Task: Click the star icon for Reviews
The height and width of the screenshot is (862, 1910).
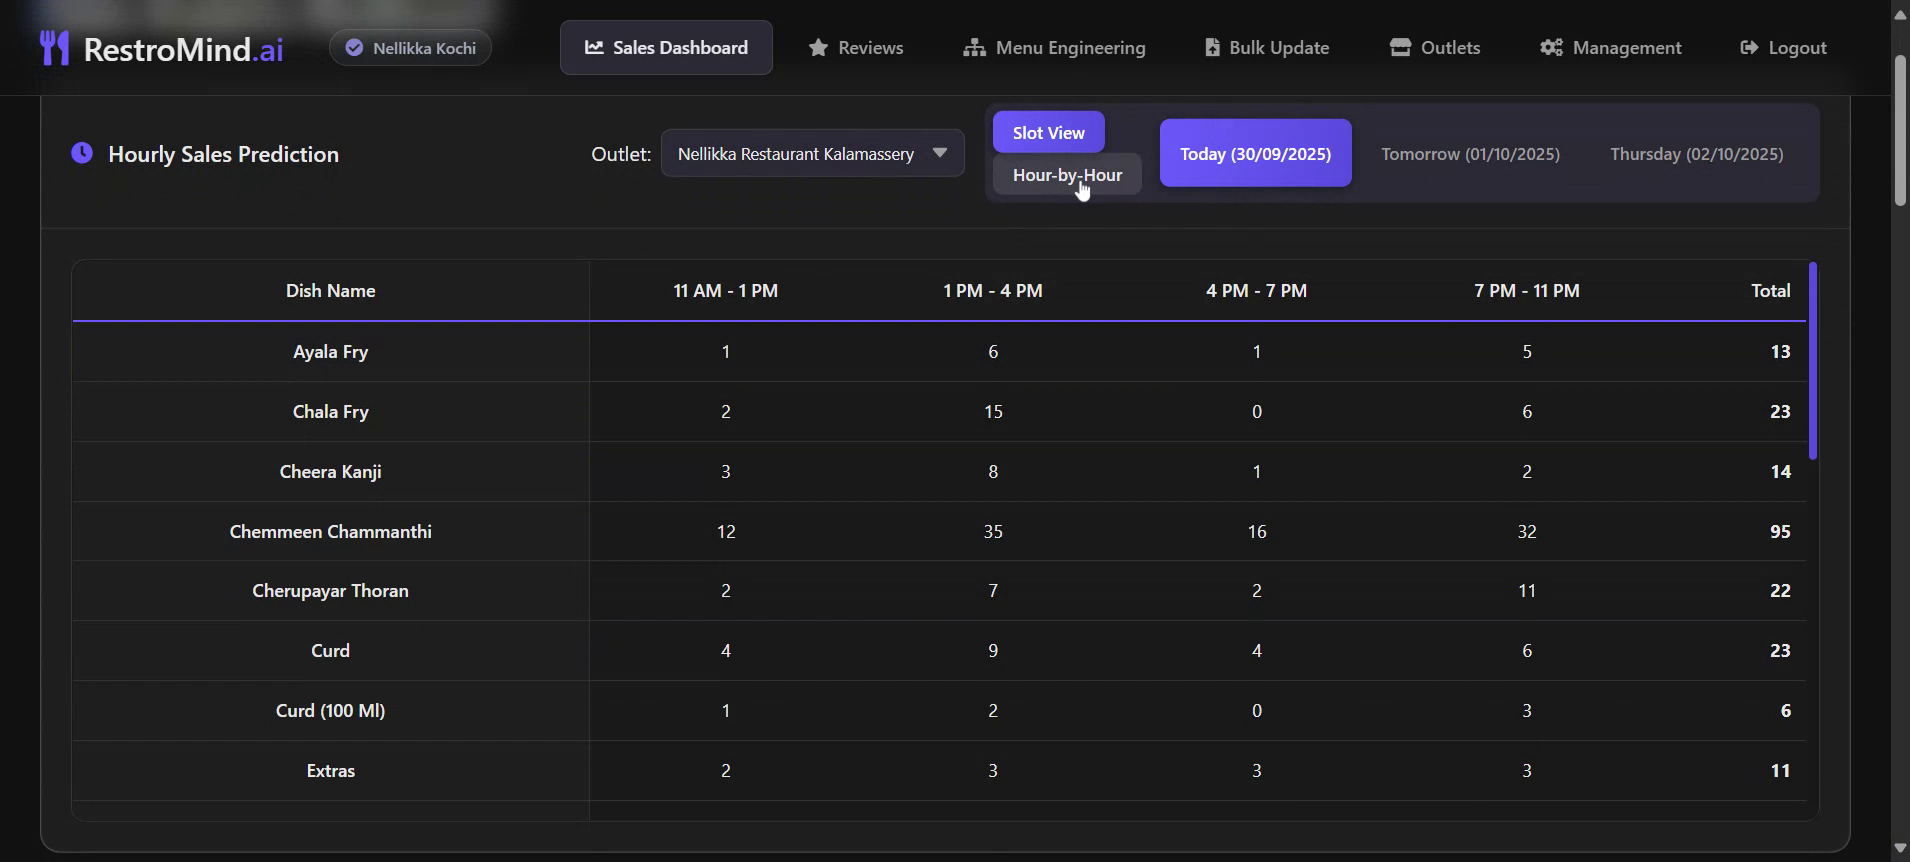Action: 818,48
